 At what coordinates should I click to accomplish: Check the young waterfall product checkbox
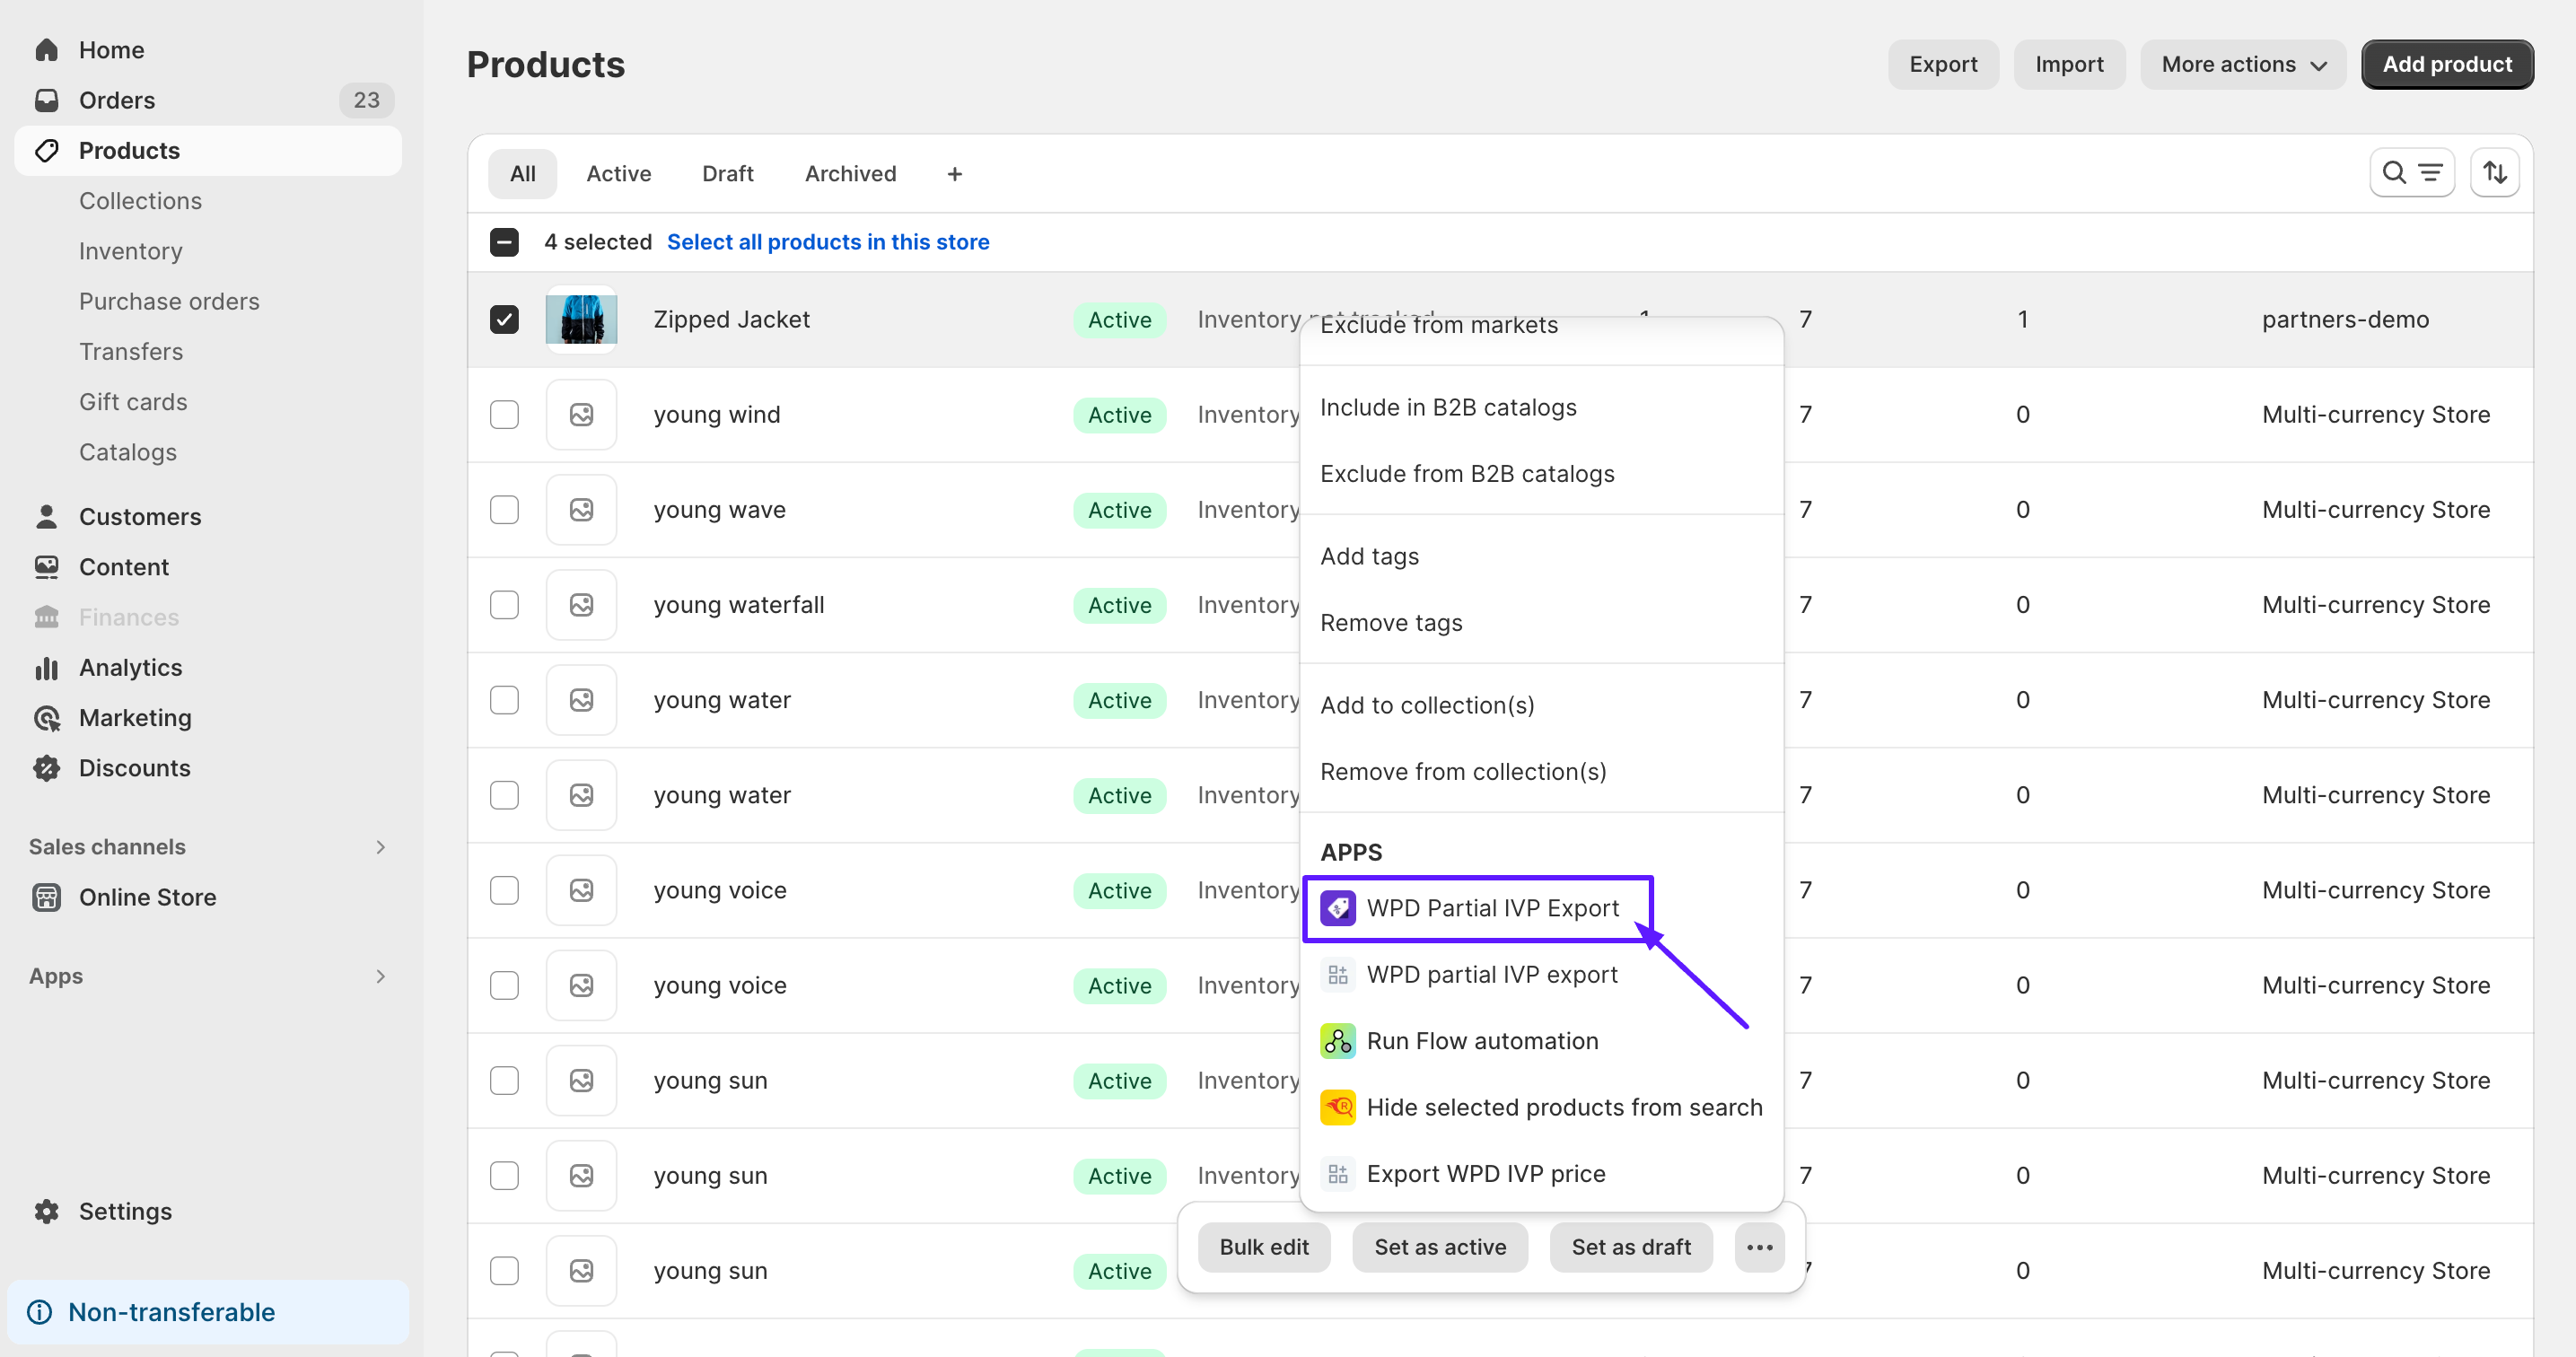click(x=504, y=605)
